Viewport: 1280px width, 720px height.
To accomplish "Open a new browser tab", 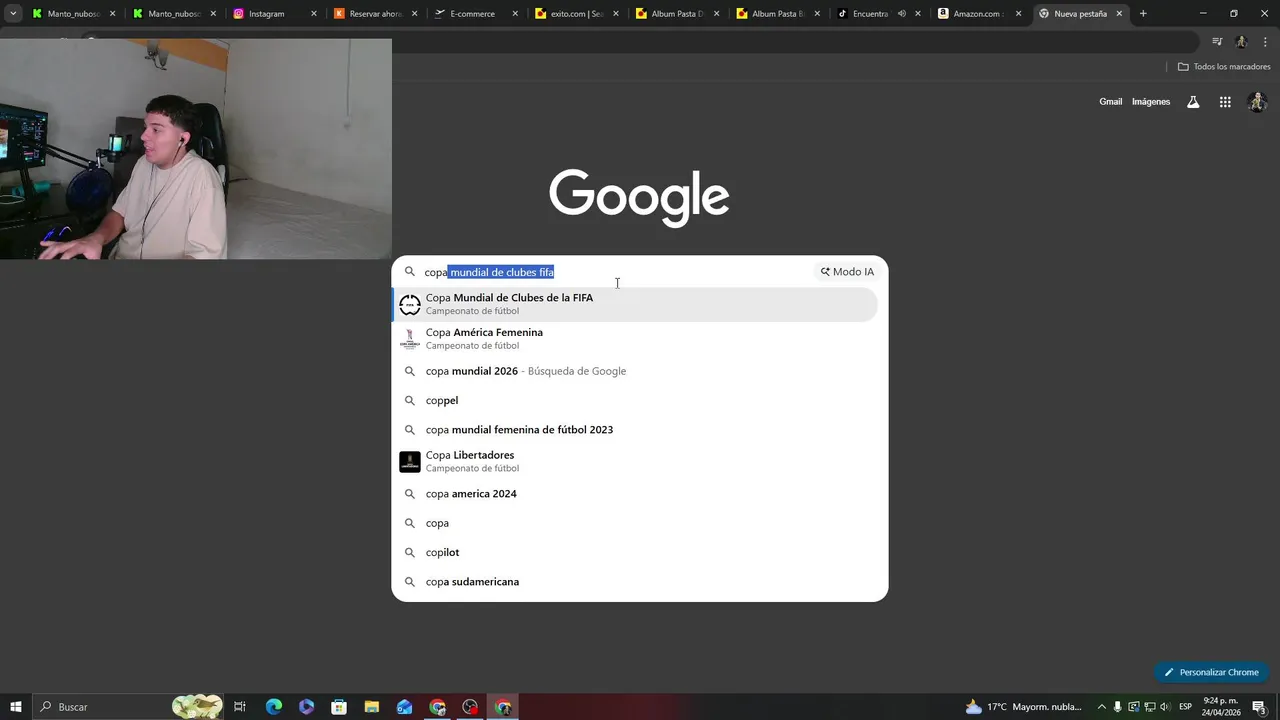I will pyautogui.click(x=1143, y=14).
